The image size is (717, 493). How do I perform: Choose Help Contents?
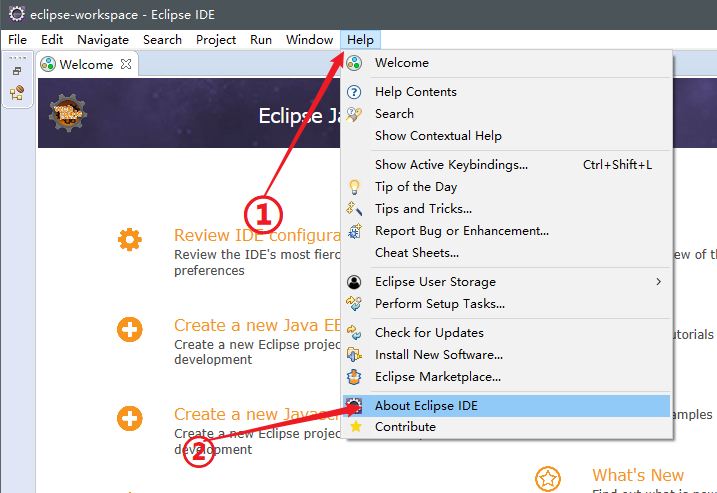pos(507,92)
